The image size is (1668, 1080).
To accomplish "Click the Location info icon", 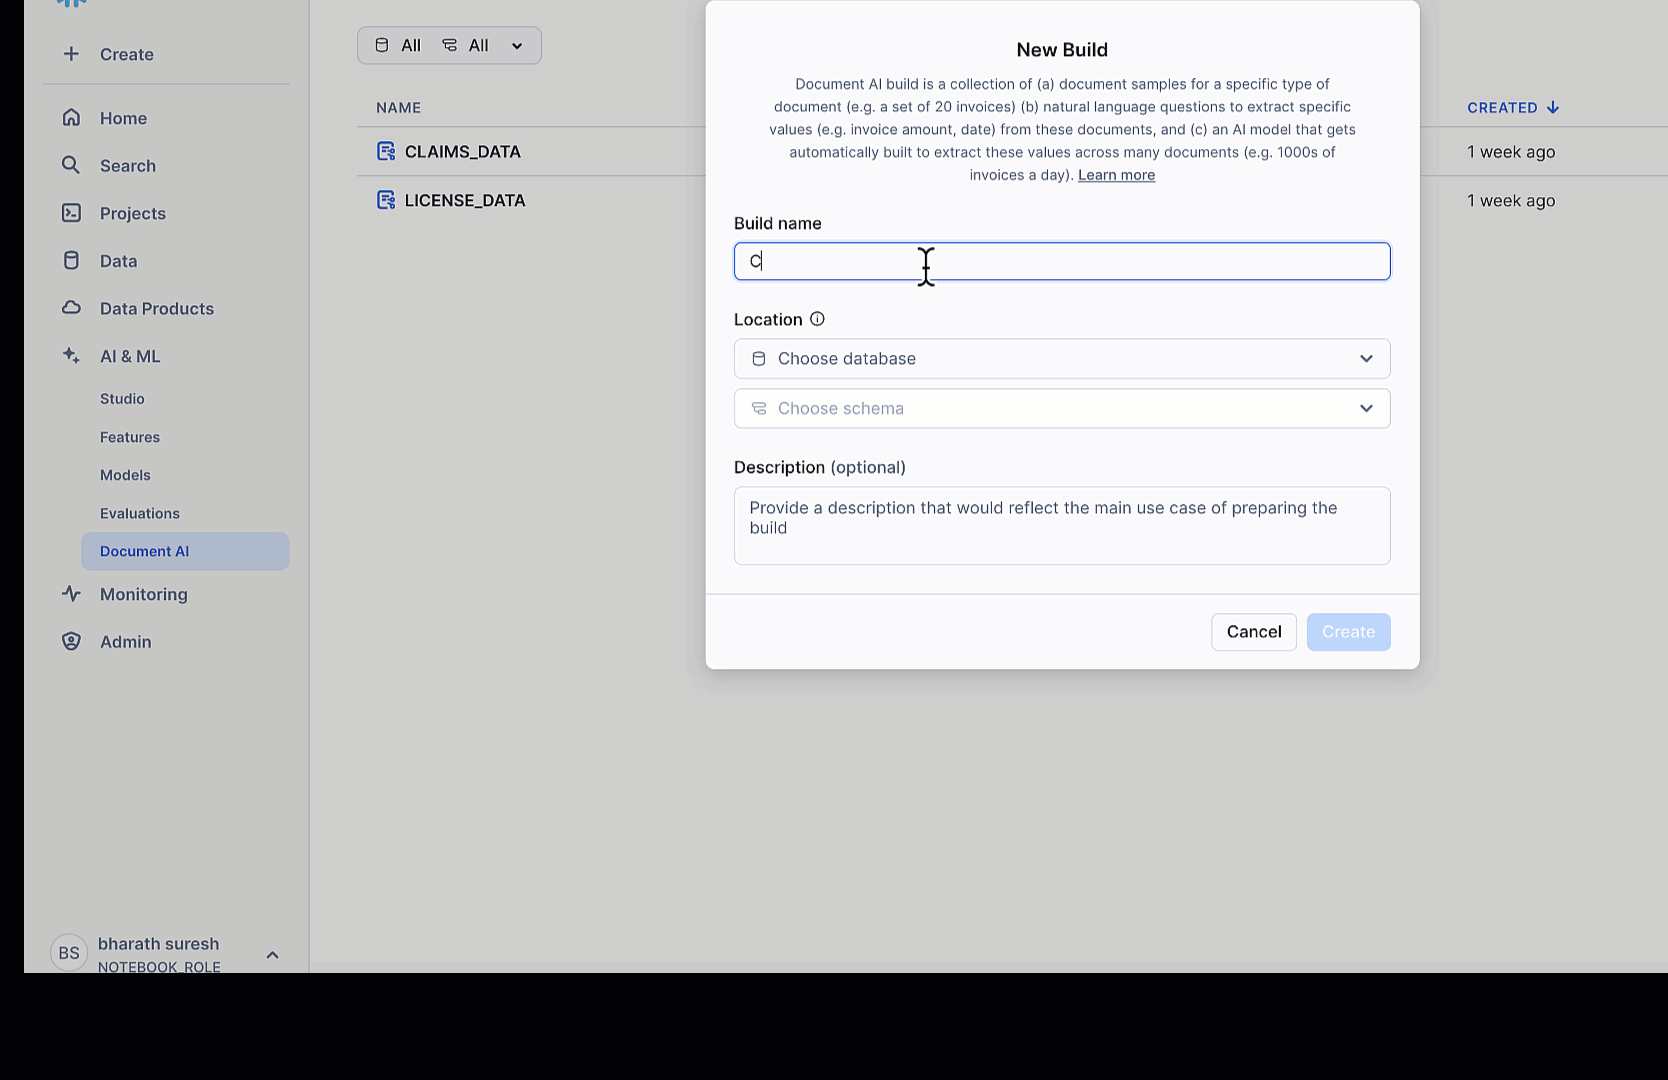I will (x=817, y=319).
